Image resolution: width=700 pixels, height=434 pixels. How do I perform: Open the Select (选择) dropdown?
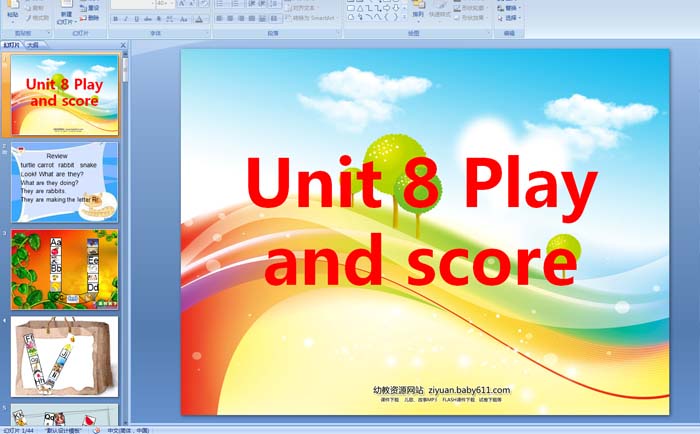coord(509,18)
